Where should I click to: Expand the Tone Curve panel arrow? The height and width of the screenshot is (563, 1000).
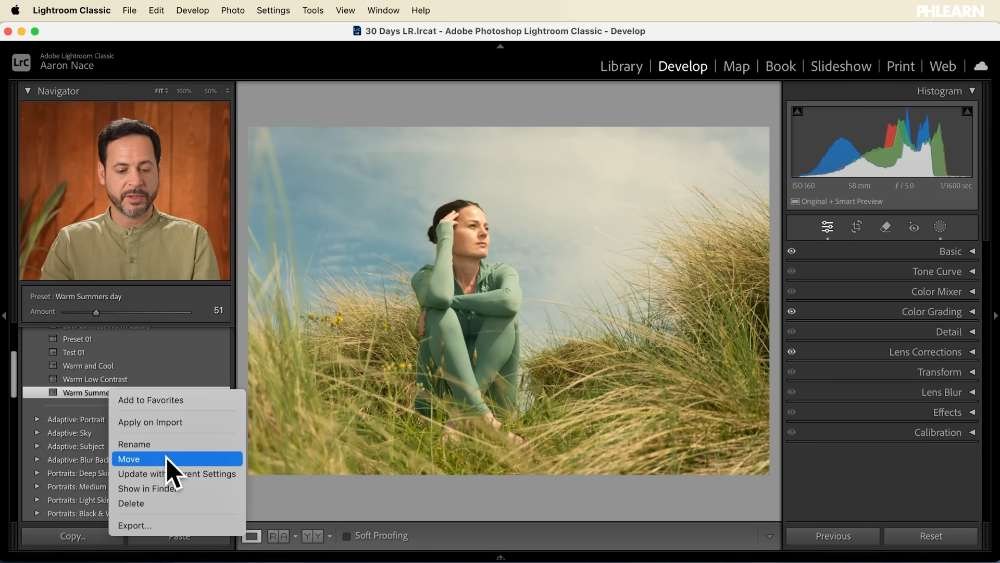pyautogui.click(x=972, y=272)
